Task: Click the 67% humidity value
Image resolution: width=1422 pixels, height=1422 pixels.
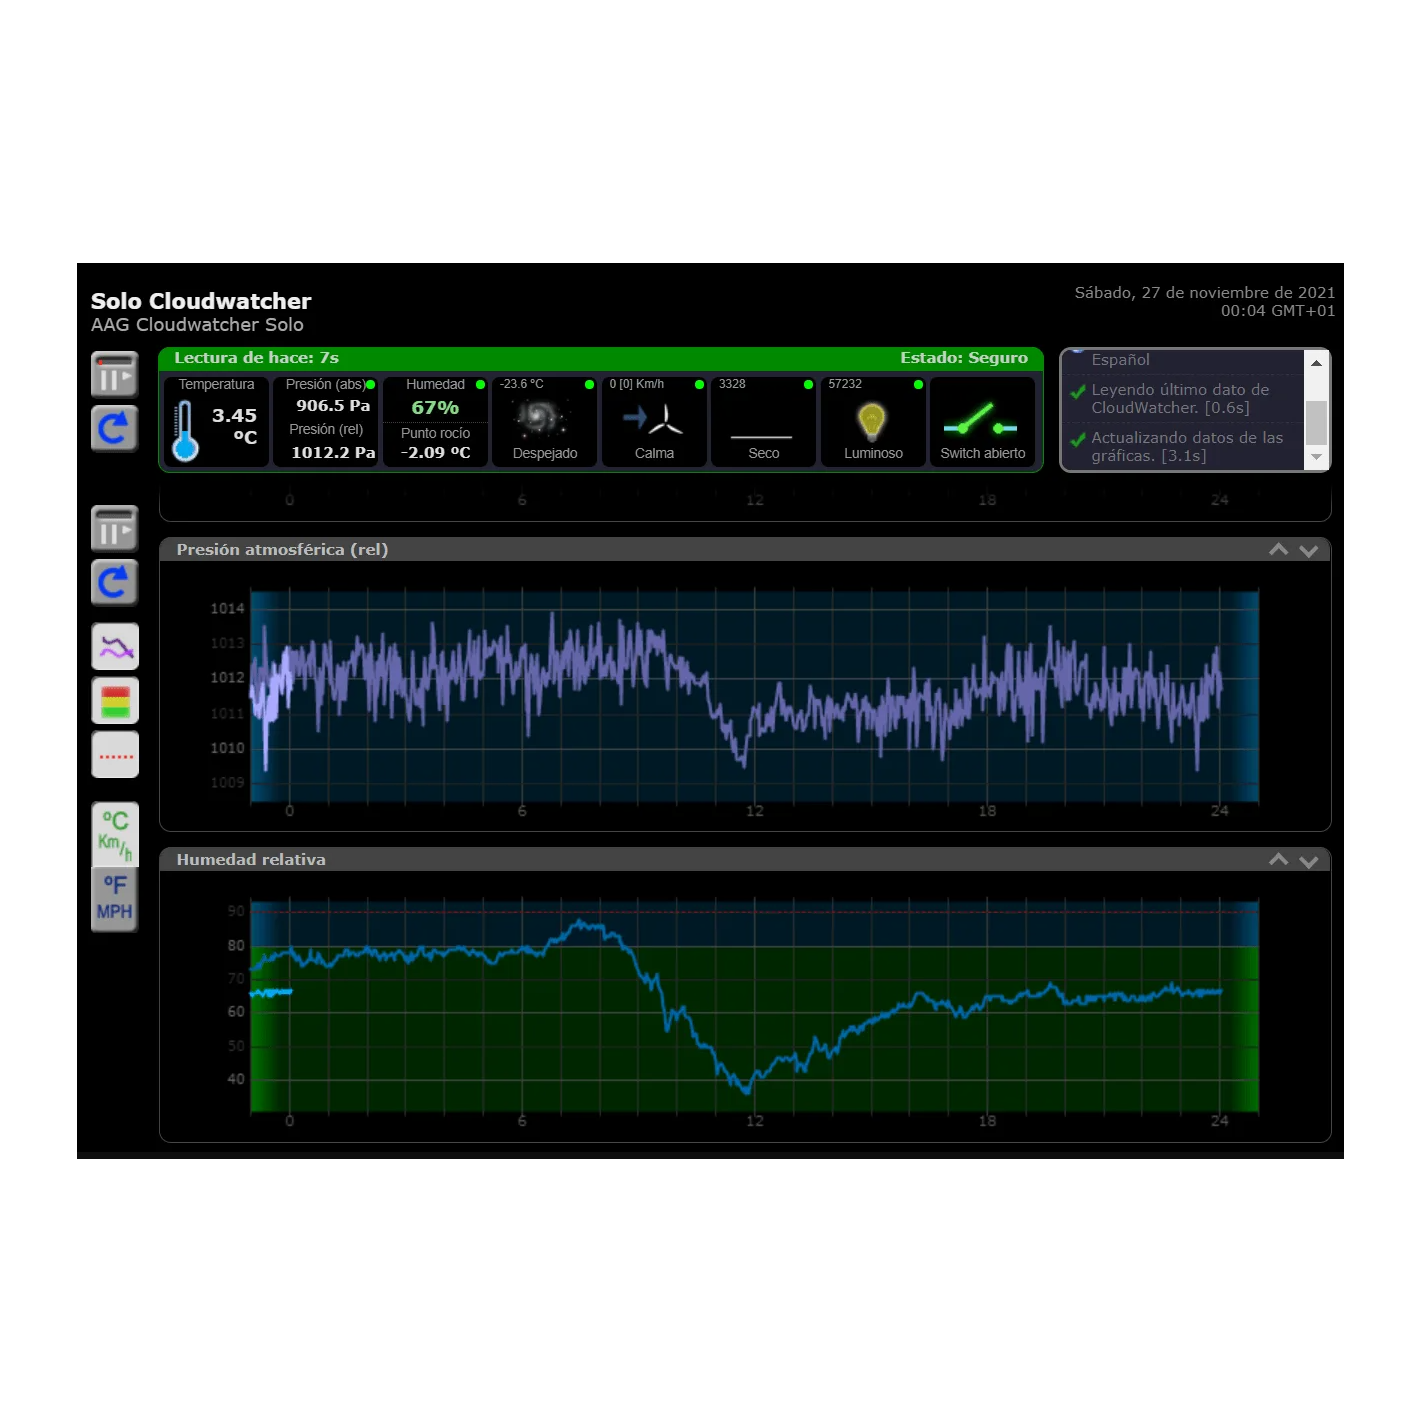Action: (x=435, y=408)
